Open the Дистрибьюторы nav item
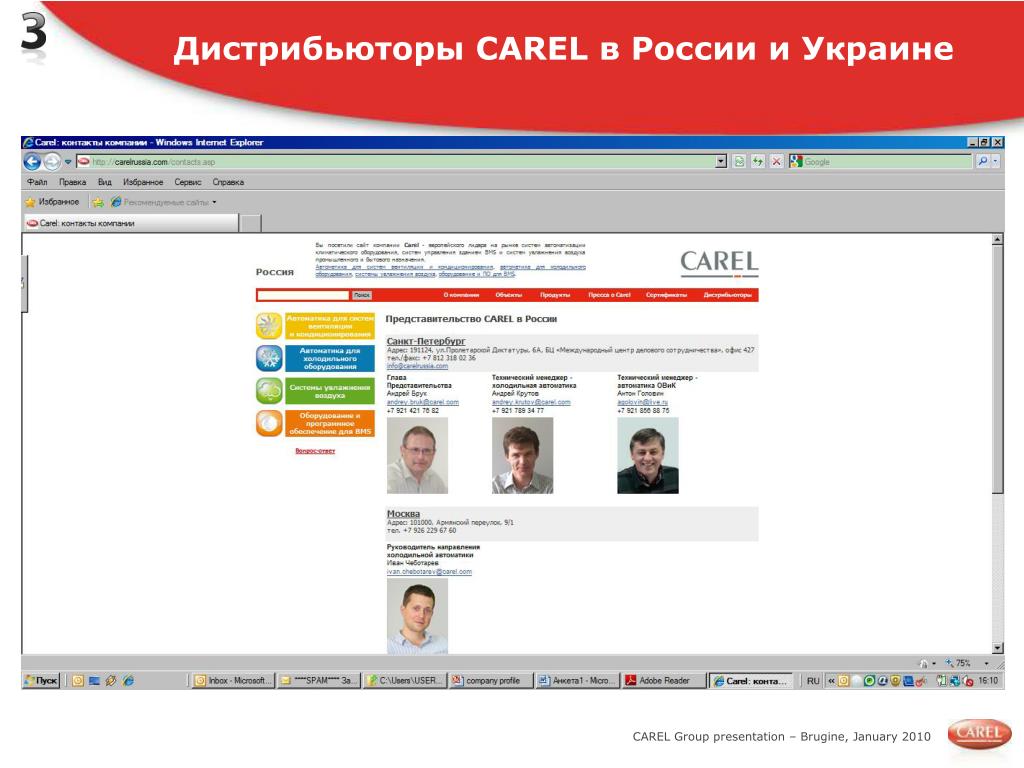Viewport: 1024px width, 768px height. [728, 295]
